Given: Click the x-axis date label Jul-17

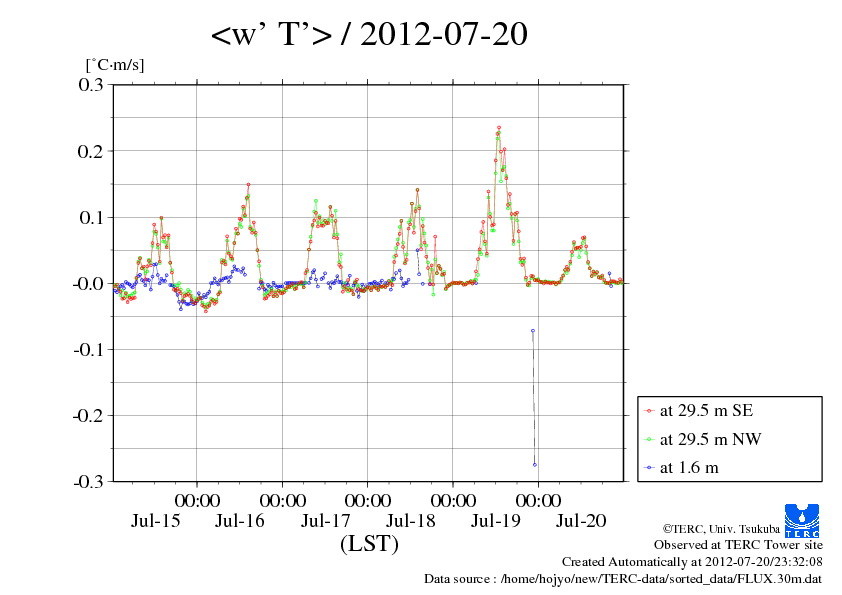Looking at the screenshot, I should click(325, 521).
